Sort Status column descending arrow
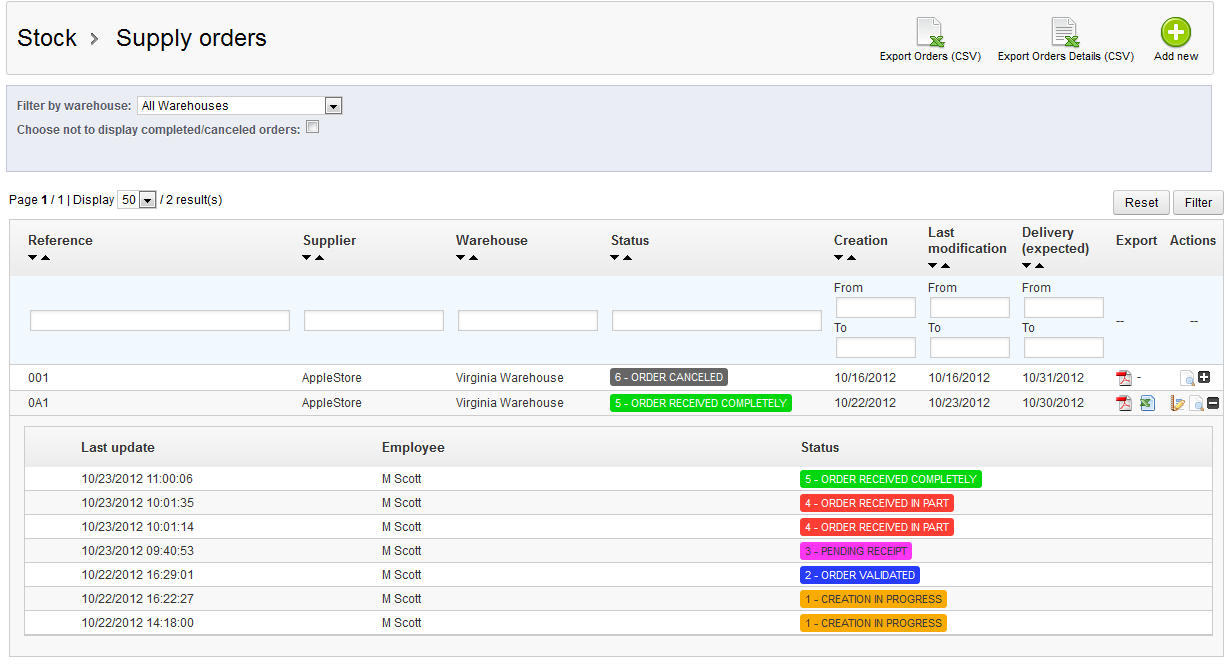1226x665 pixels. 615,258
